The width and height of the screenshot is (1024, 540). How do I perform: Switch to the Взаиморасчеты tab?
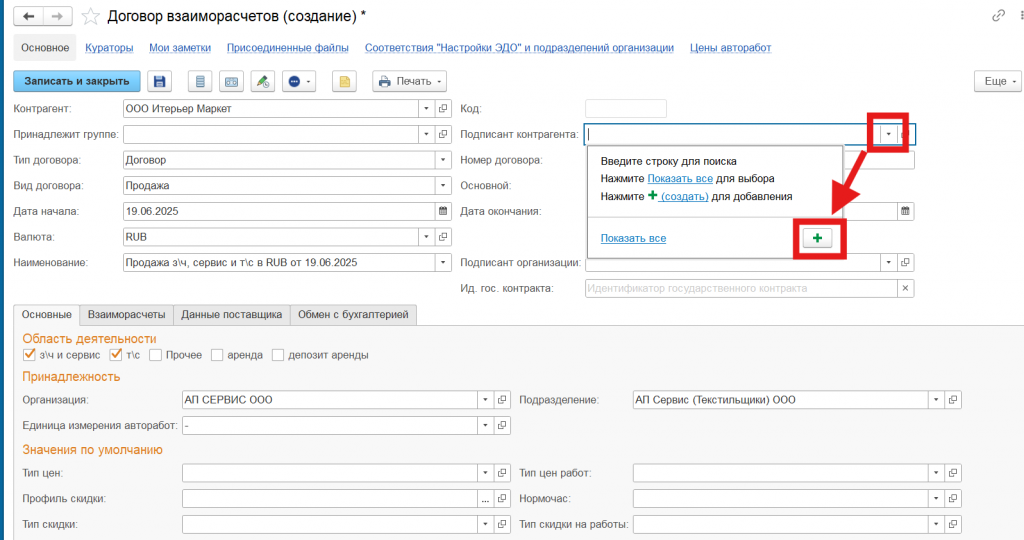pos(126,315)
